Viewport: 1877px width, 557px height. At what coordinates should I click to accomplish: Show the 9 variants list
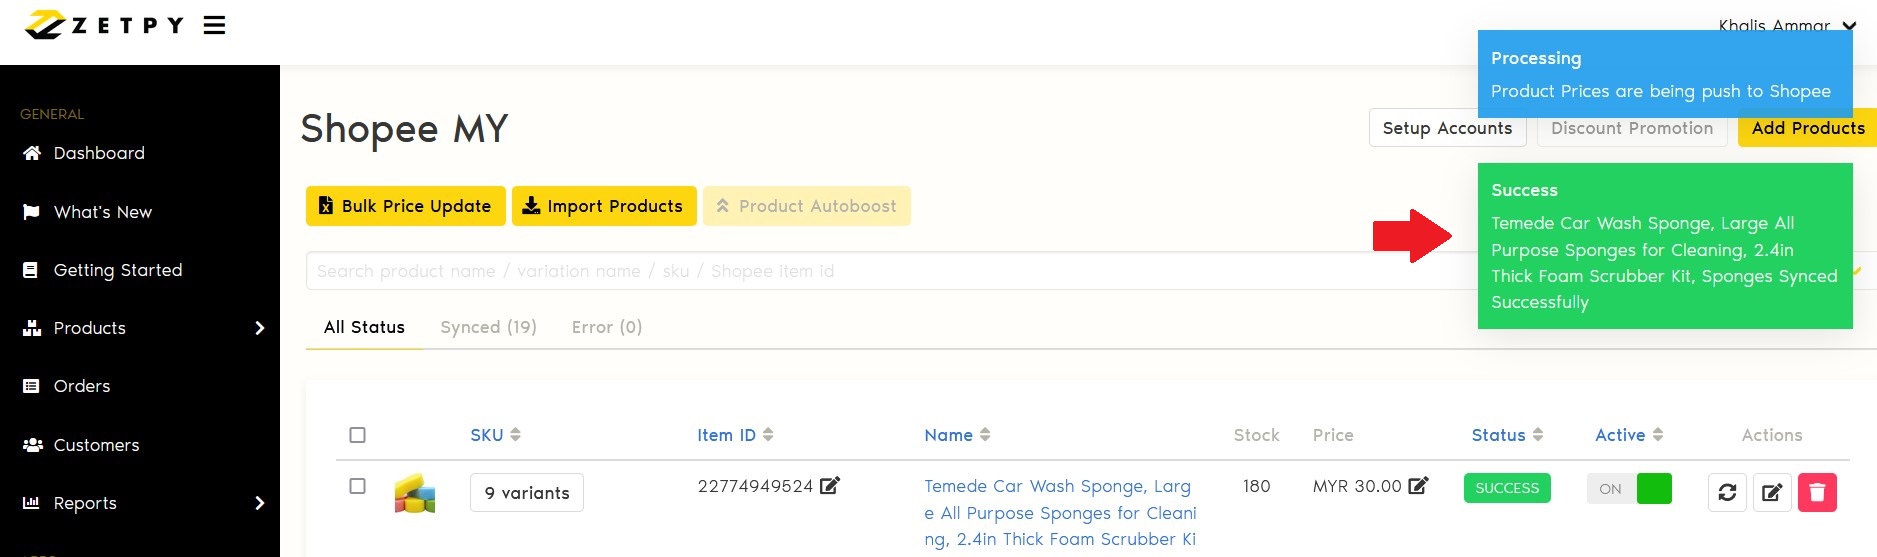pos(527,493)
